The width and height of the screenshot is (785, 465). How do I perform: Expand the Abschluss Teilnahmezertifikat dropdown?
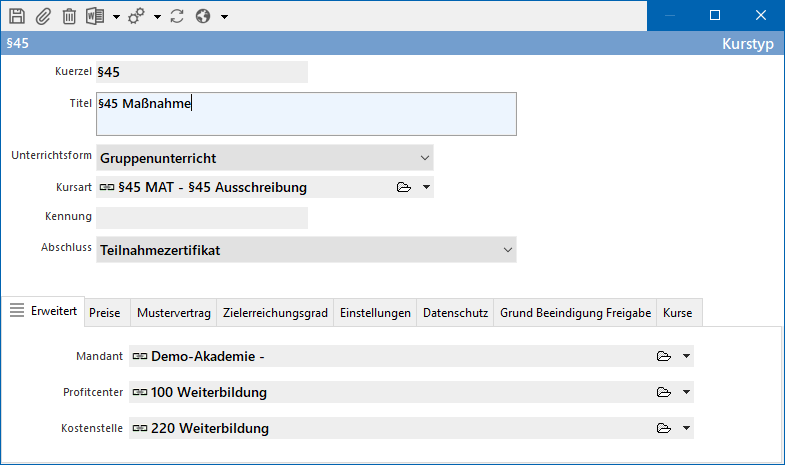[x=508, y=250]
